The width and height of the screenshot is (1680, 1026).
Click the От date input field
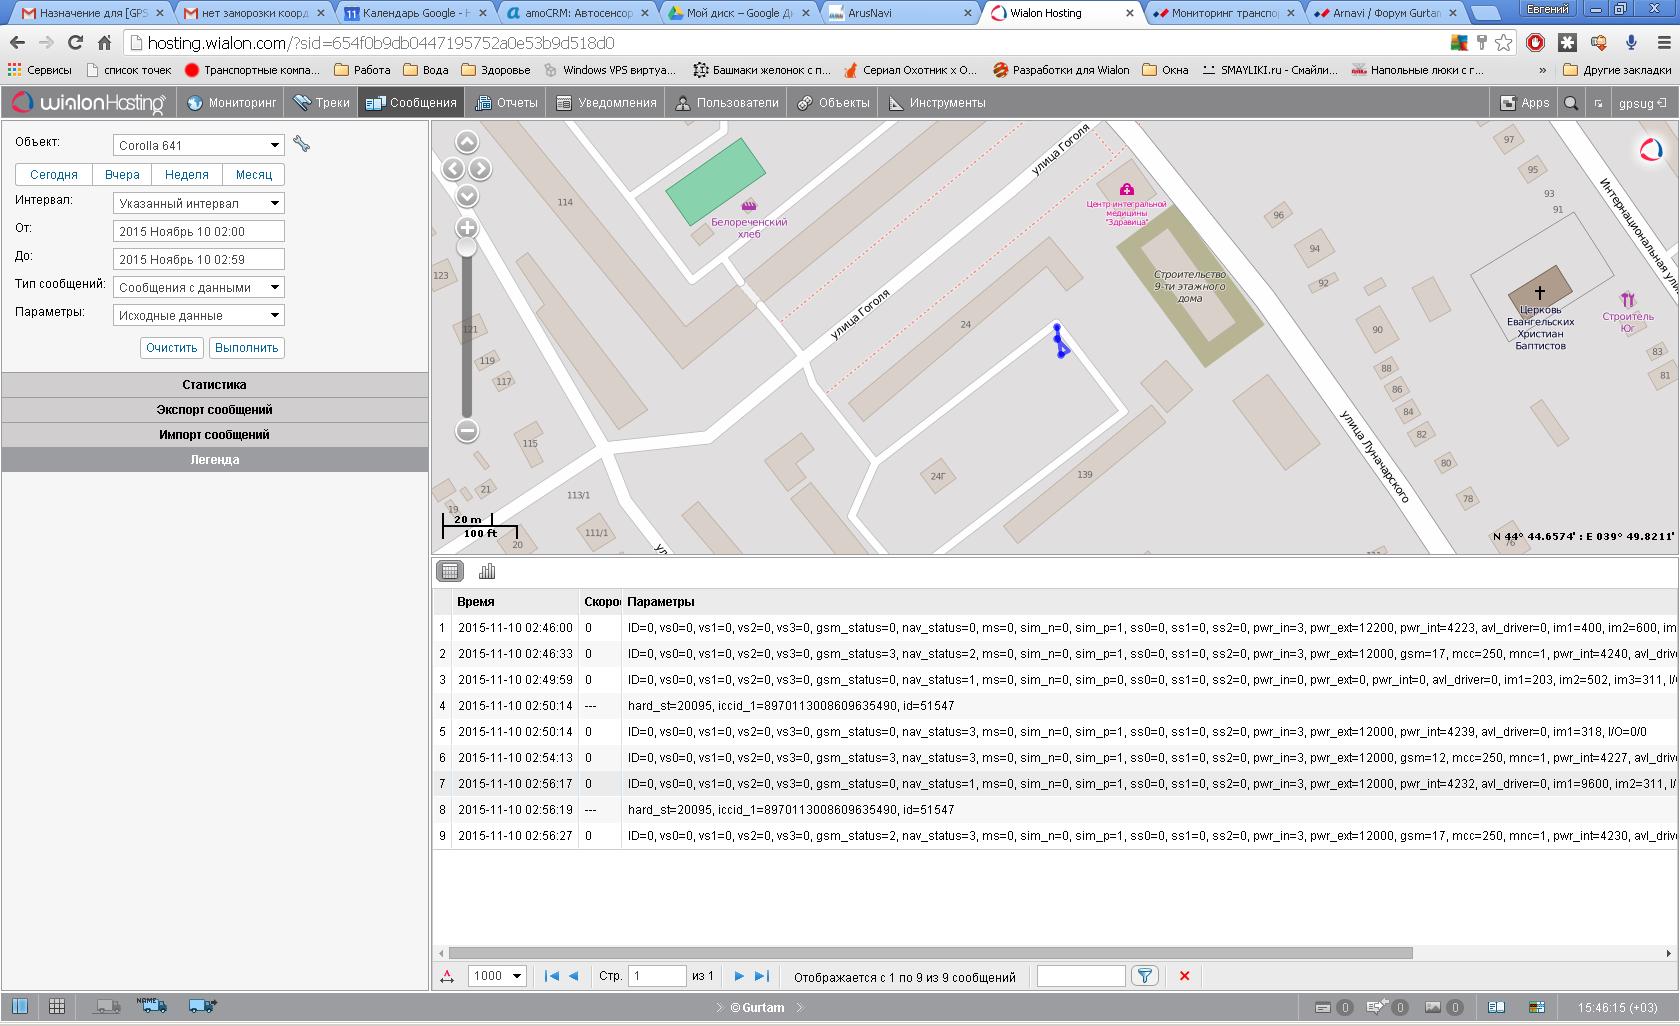pyautogui.click(x=199, y=231)
